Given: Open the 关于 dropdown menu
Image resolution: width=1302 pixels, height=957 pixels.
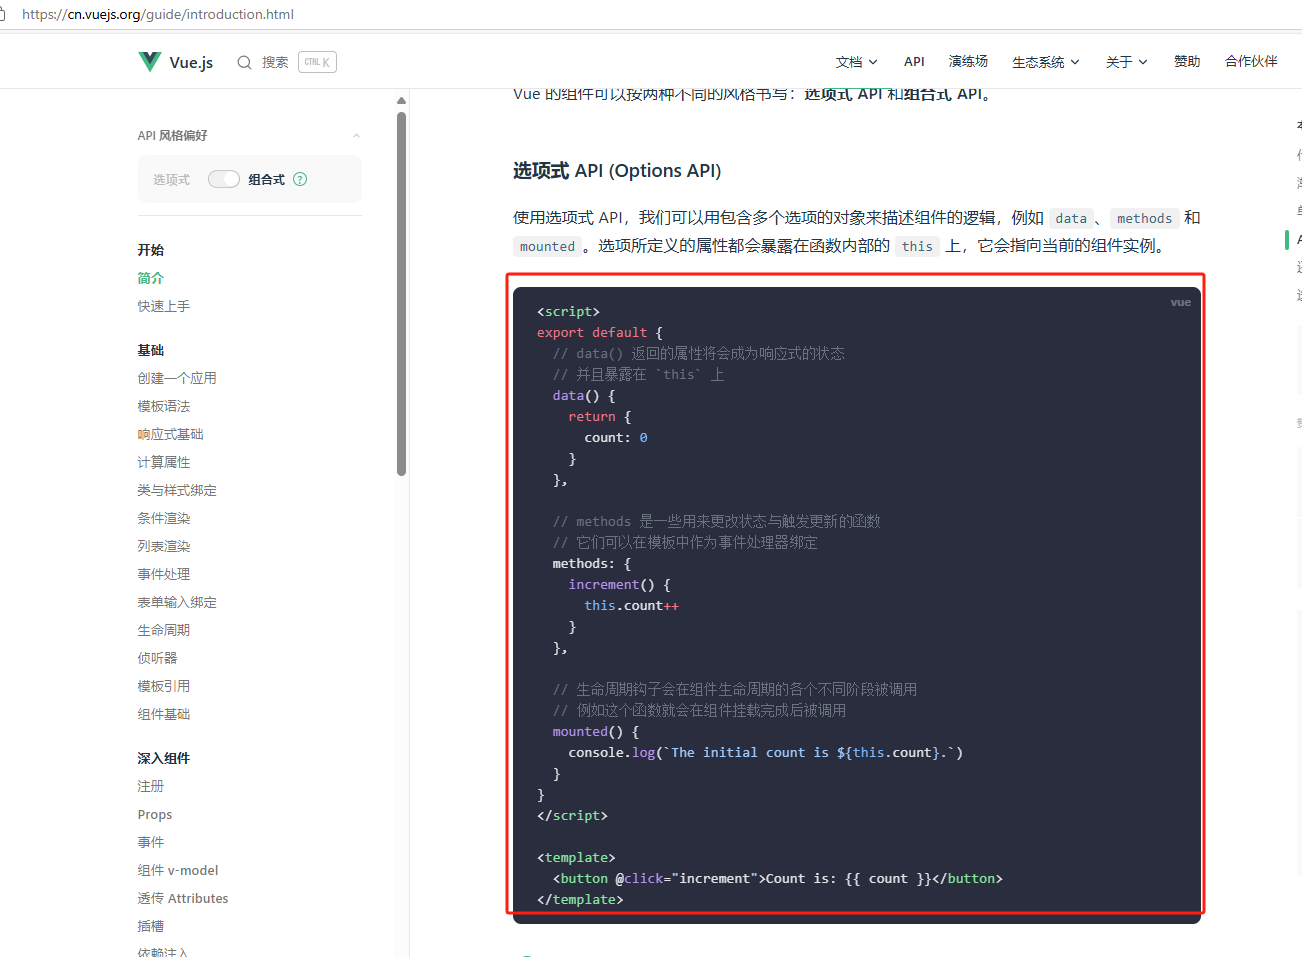Looking at the screenshot, I should (1126, 62).
